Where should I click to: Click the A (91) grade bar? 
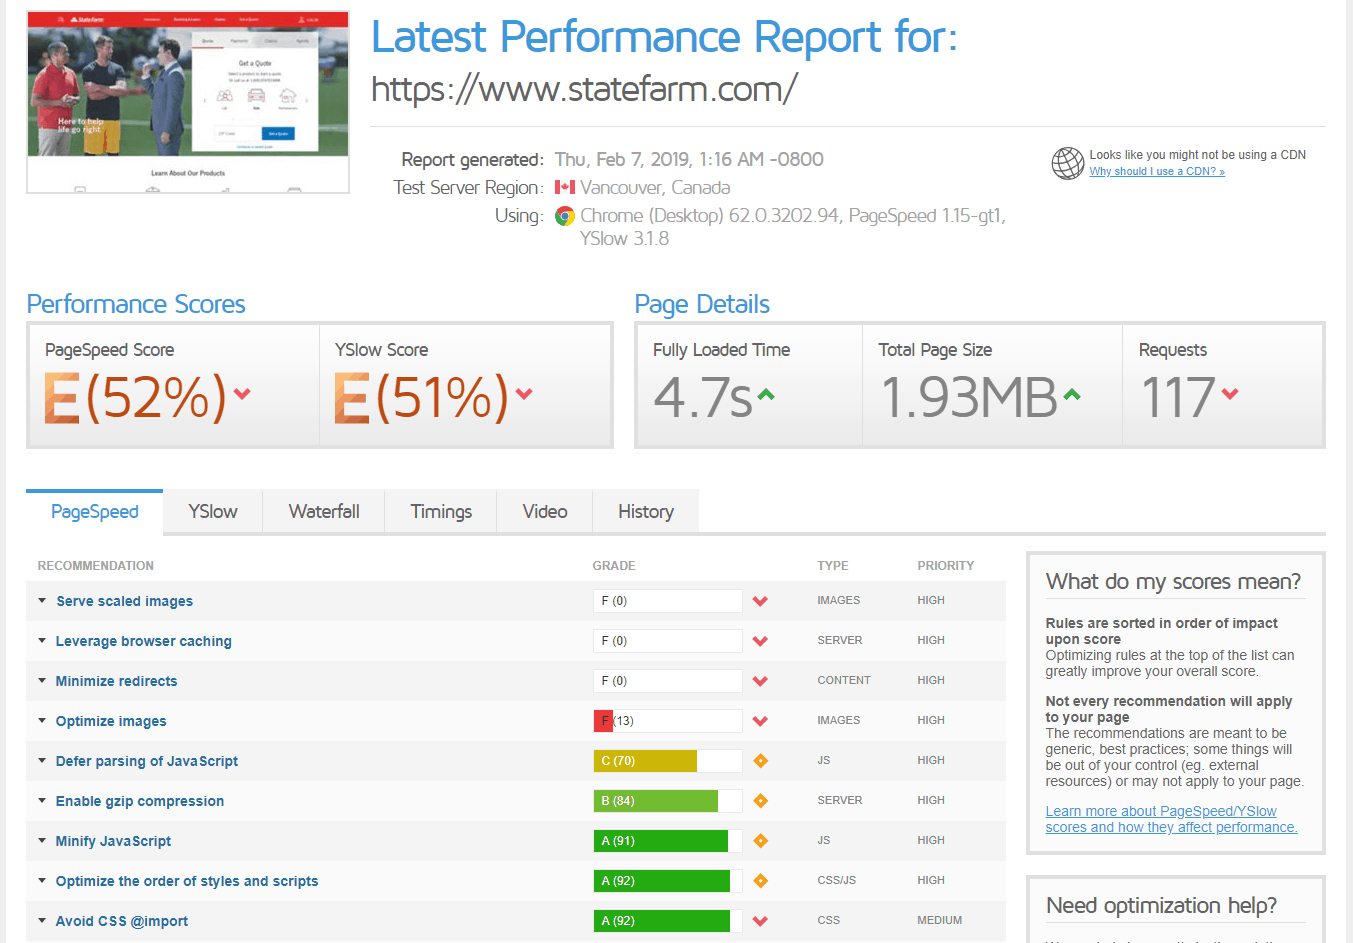pyautogui.click(x=667, y=841)
